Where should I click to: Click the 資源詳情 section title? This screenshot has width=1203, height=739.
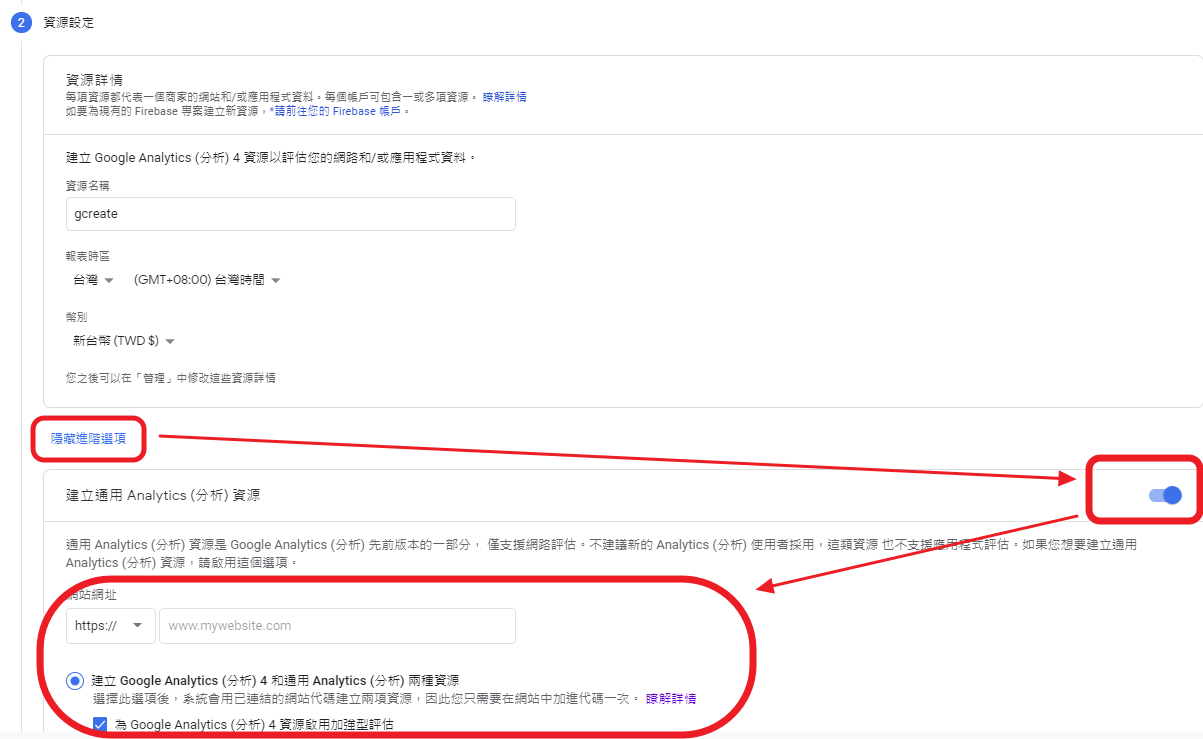pyautogui.click(x=94, y=79)
